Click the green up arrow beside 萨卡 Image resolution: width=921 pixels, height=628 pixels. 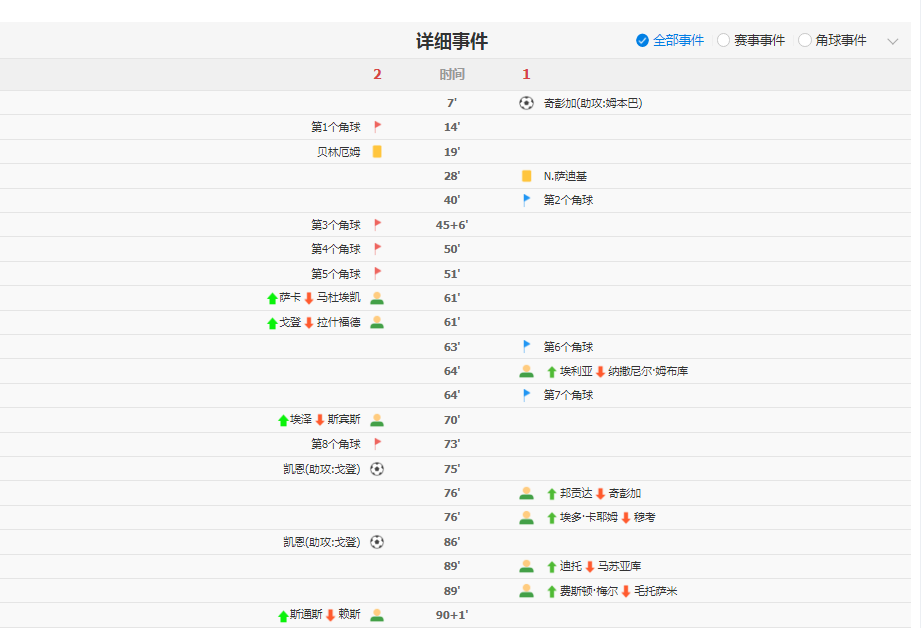(272, 298)
